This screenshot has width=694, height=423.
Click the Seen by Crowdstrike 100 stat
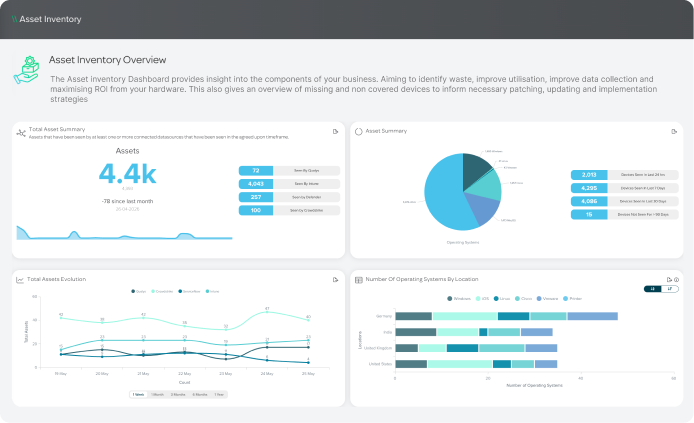pyautogui.click(x=289, y=210)
